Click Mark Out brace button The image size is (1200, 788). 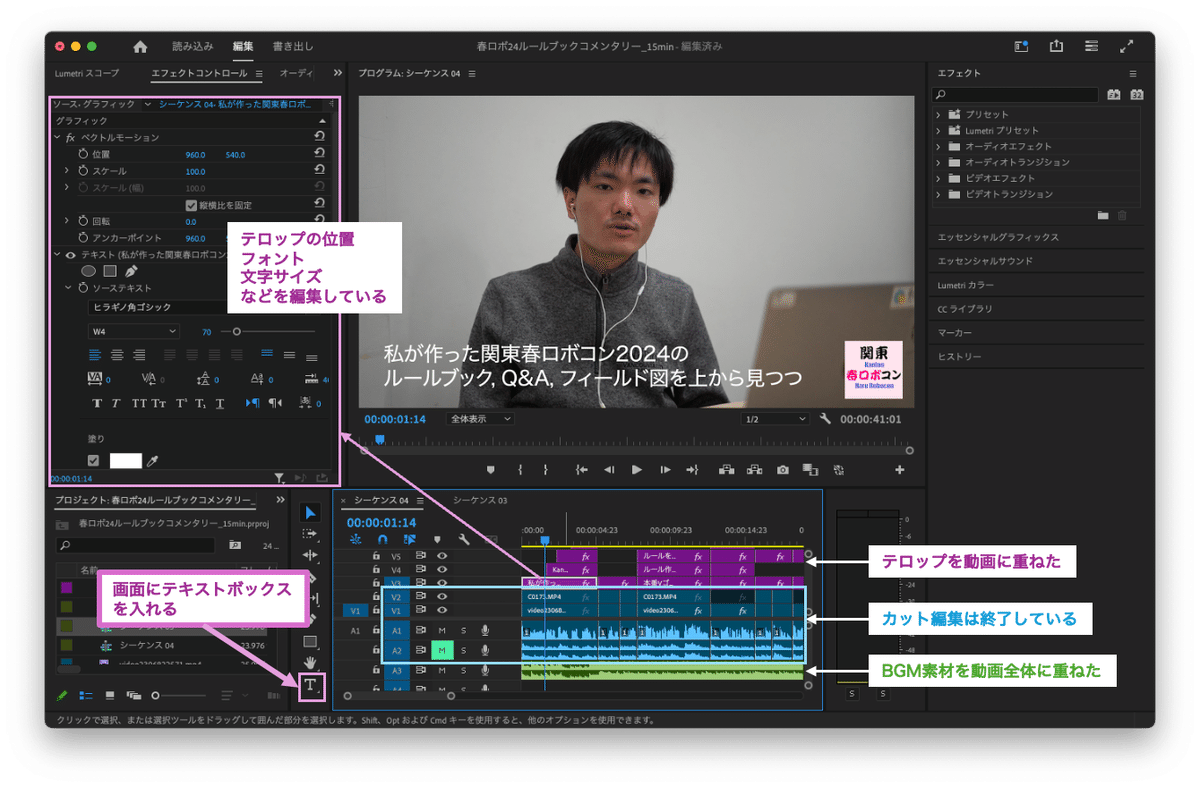coord(545,469)
